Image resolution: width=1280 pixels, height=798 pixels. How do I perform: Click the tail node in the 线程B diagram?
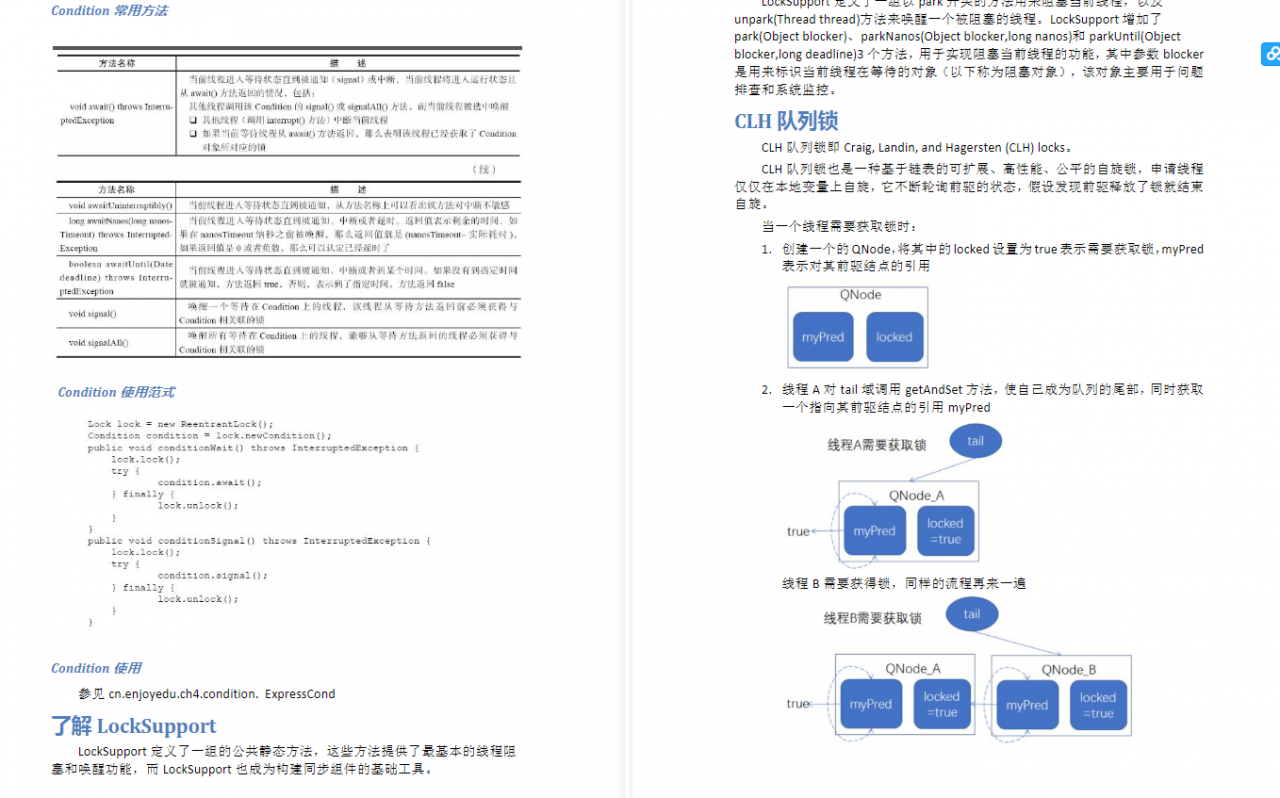(x=971, y=614)
